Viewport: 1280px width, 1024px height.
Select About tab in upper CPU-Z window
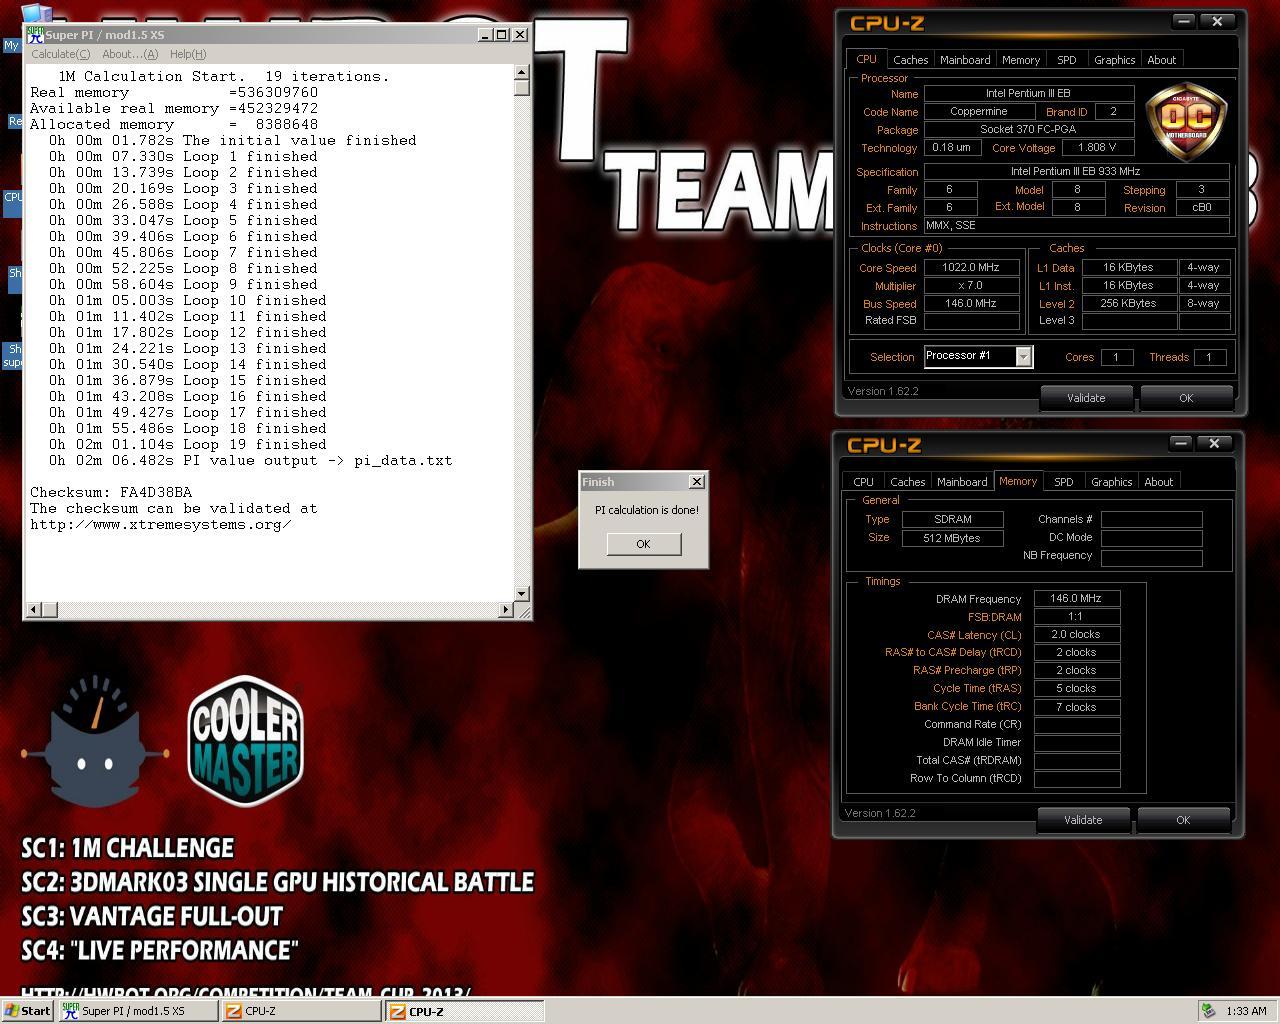(1161, 60)
